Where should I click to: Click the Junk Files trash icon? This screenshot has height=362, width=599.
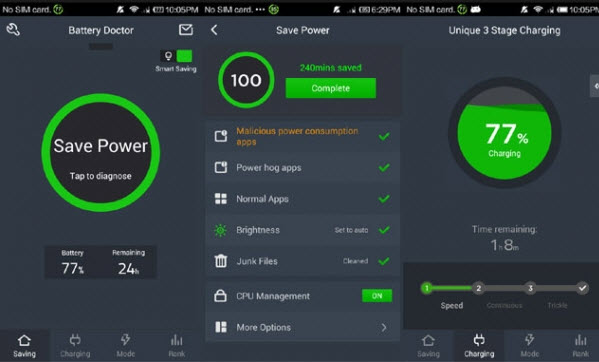220,261
